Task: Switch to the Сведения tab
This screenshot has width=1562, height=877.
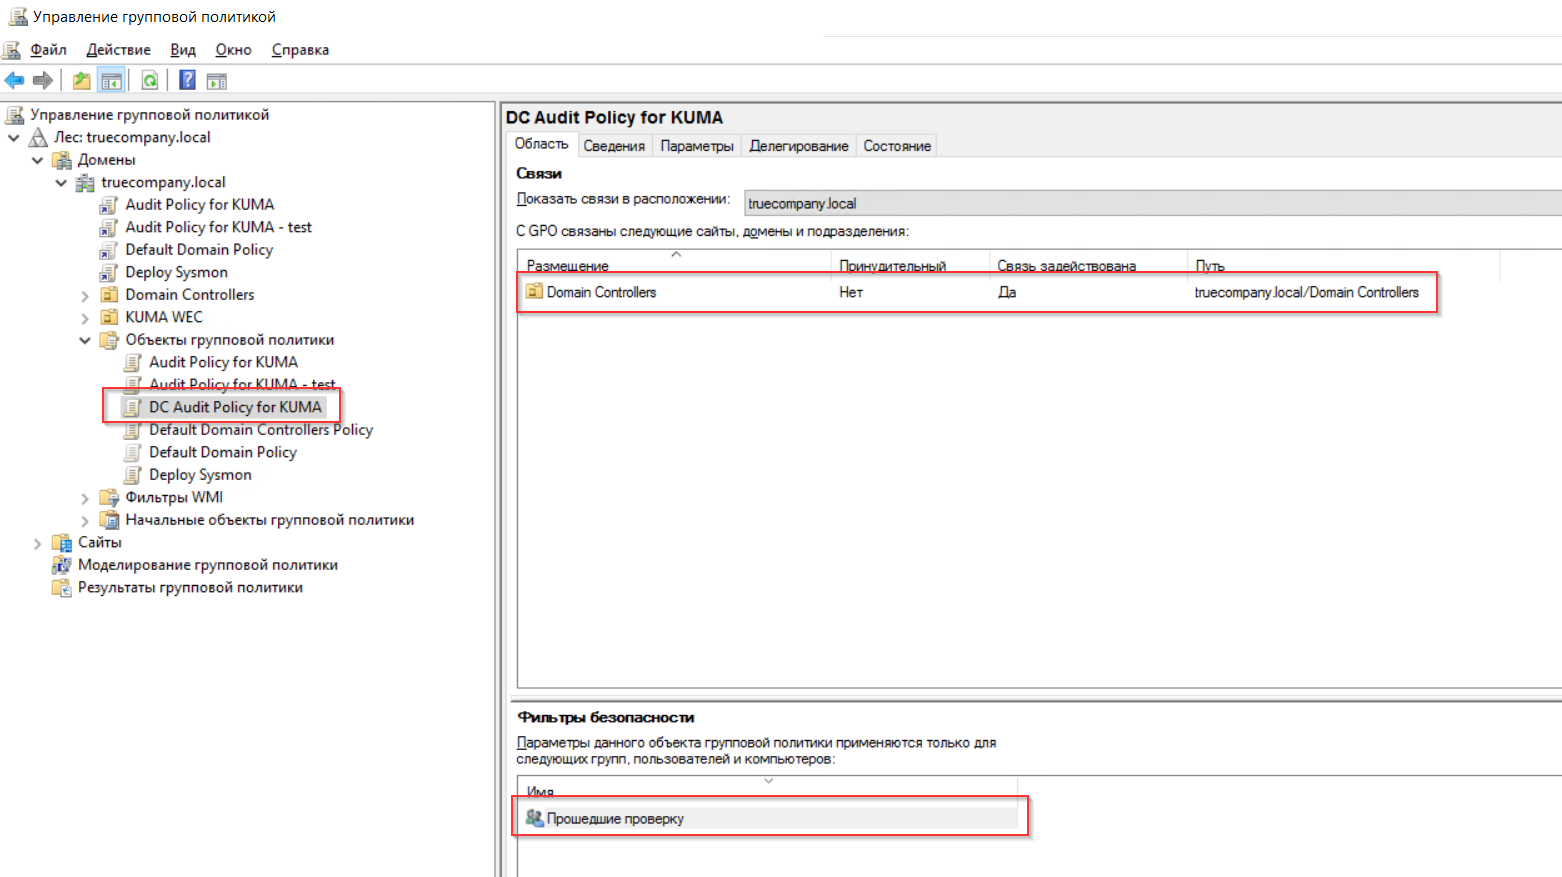Action: coord(614,146)
